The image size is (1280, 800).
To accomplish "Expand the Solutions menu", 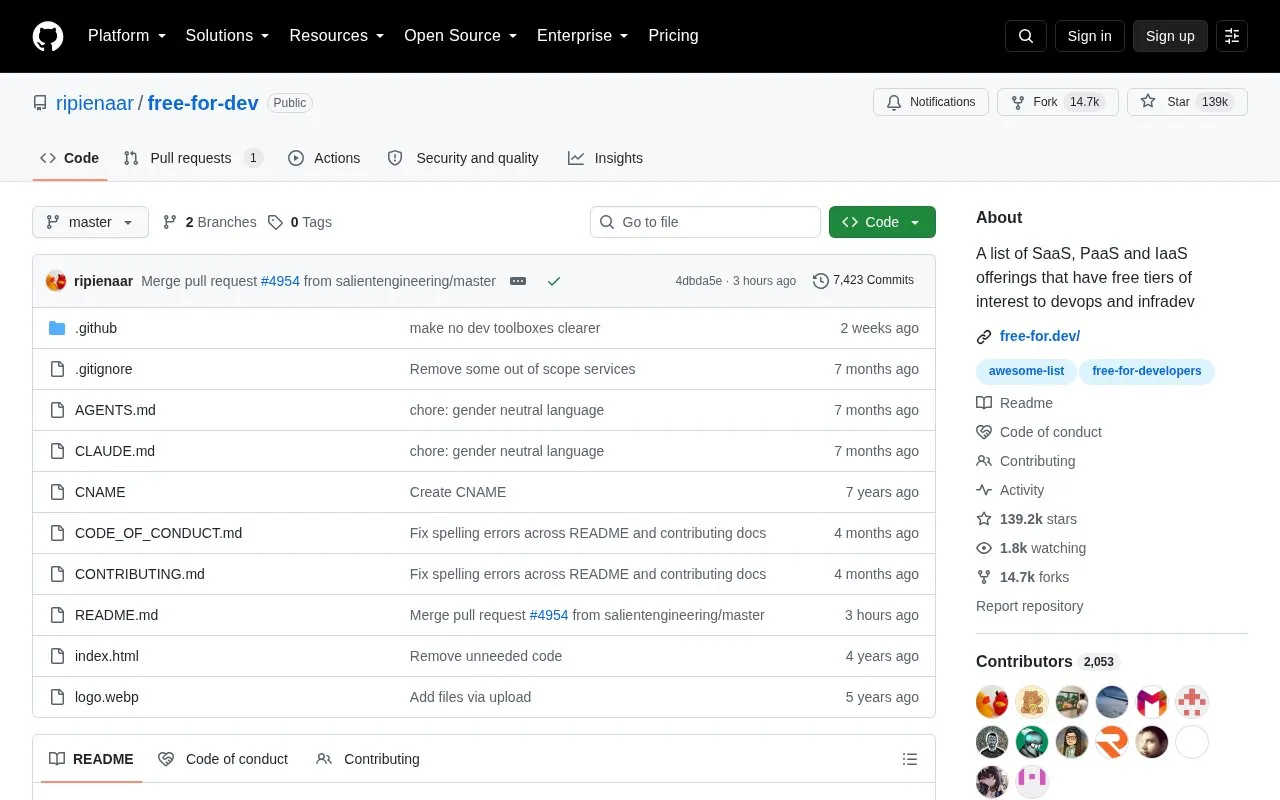I will 228,36.
